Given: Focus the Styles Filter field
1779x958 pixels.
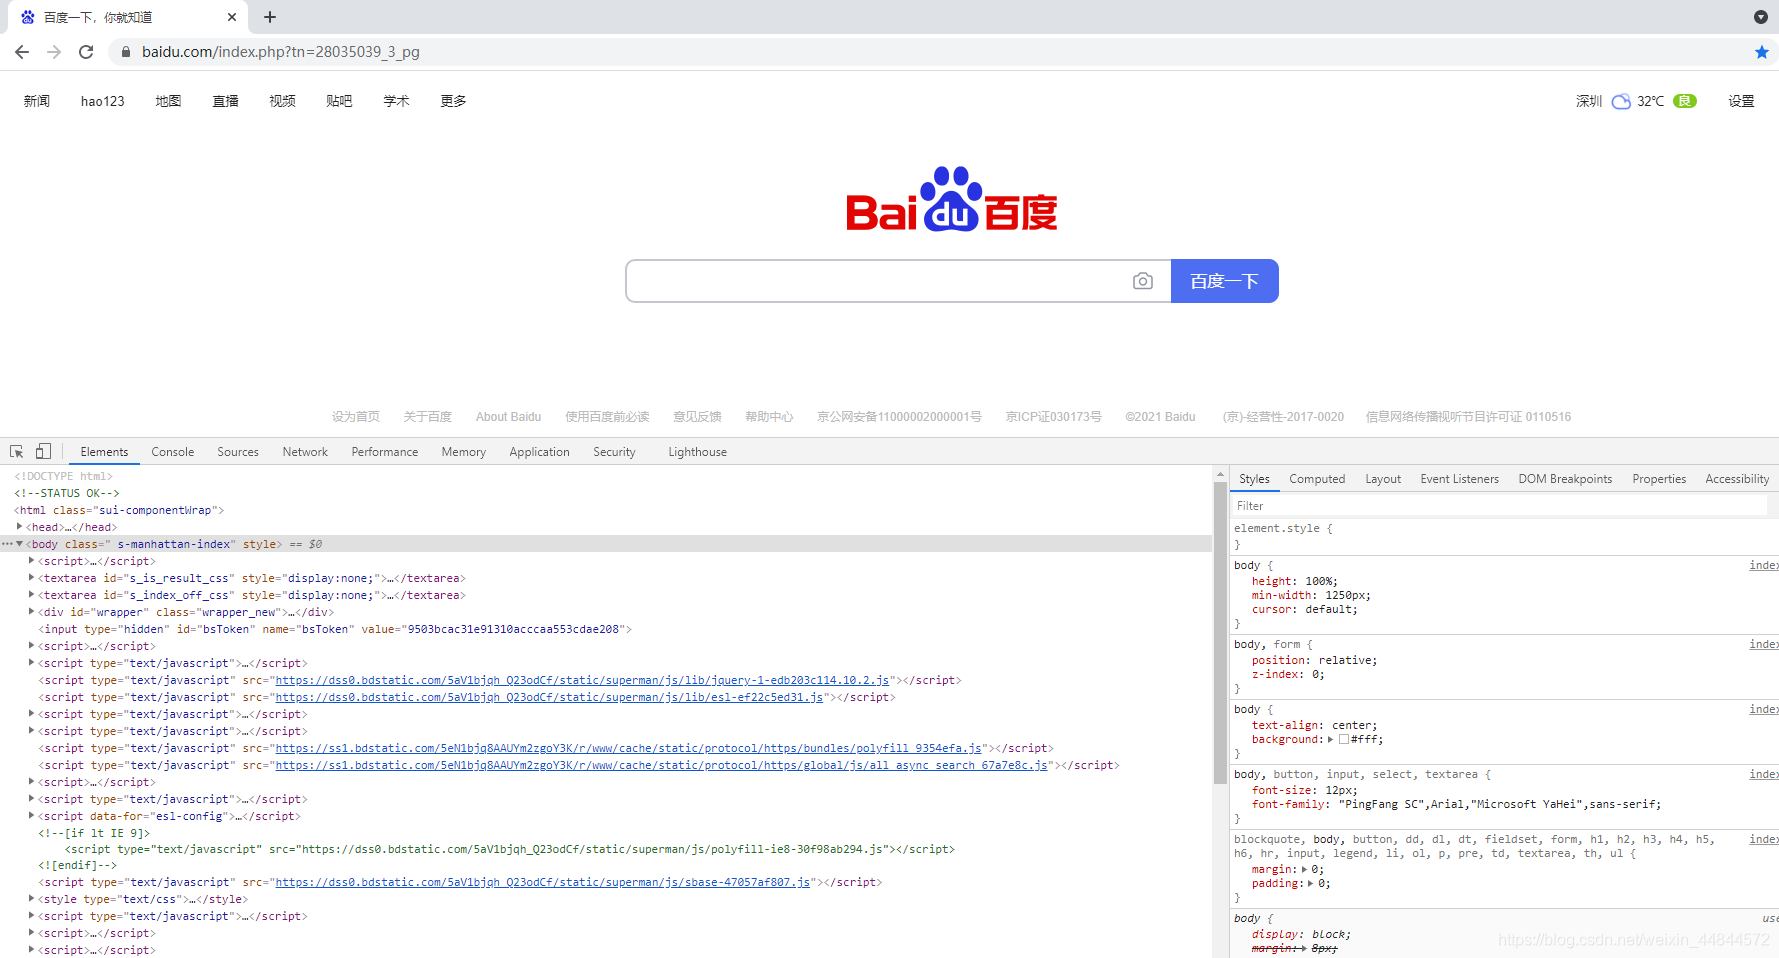Looking at the screenshot, I should tap(1500, 506).
